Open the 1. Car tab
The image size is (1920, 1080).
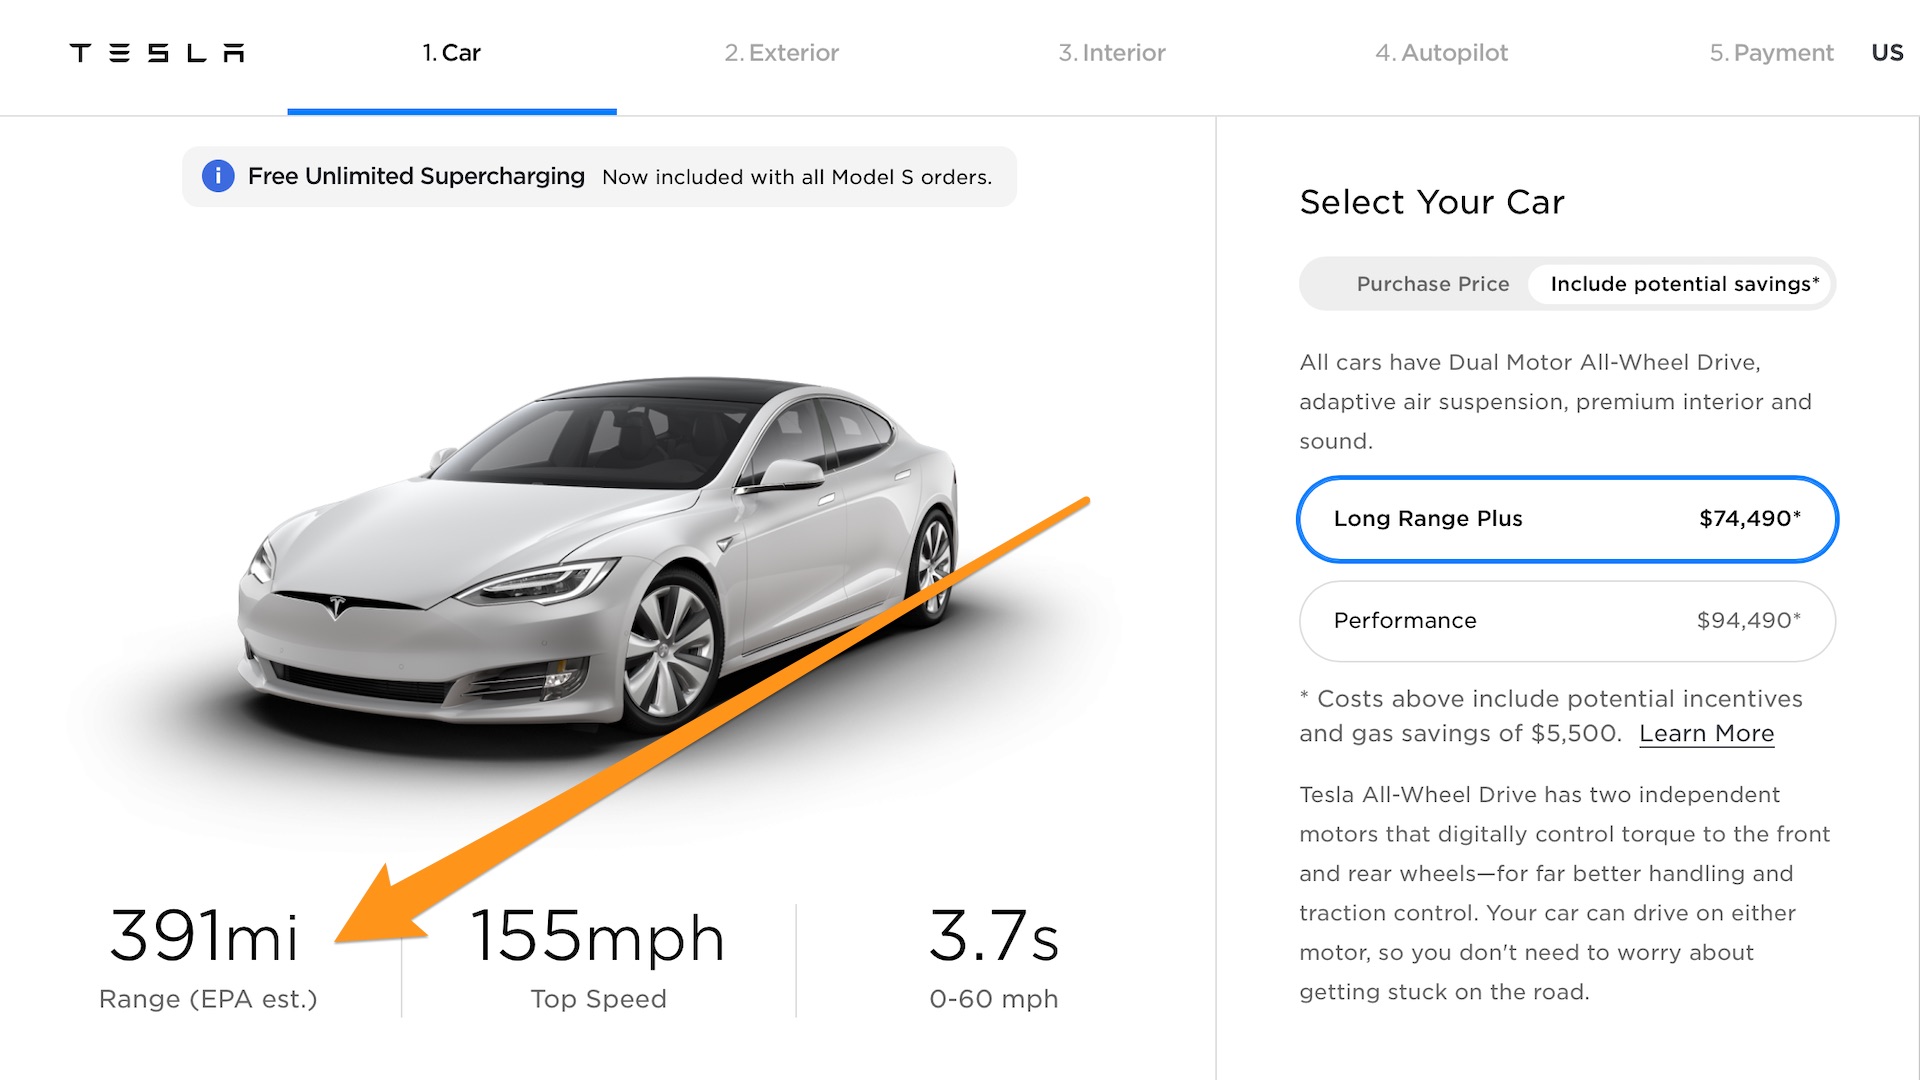click(451, 53)
